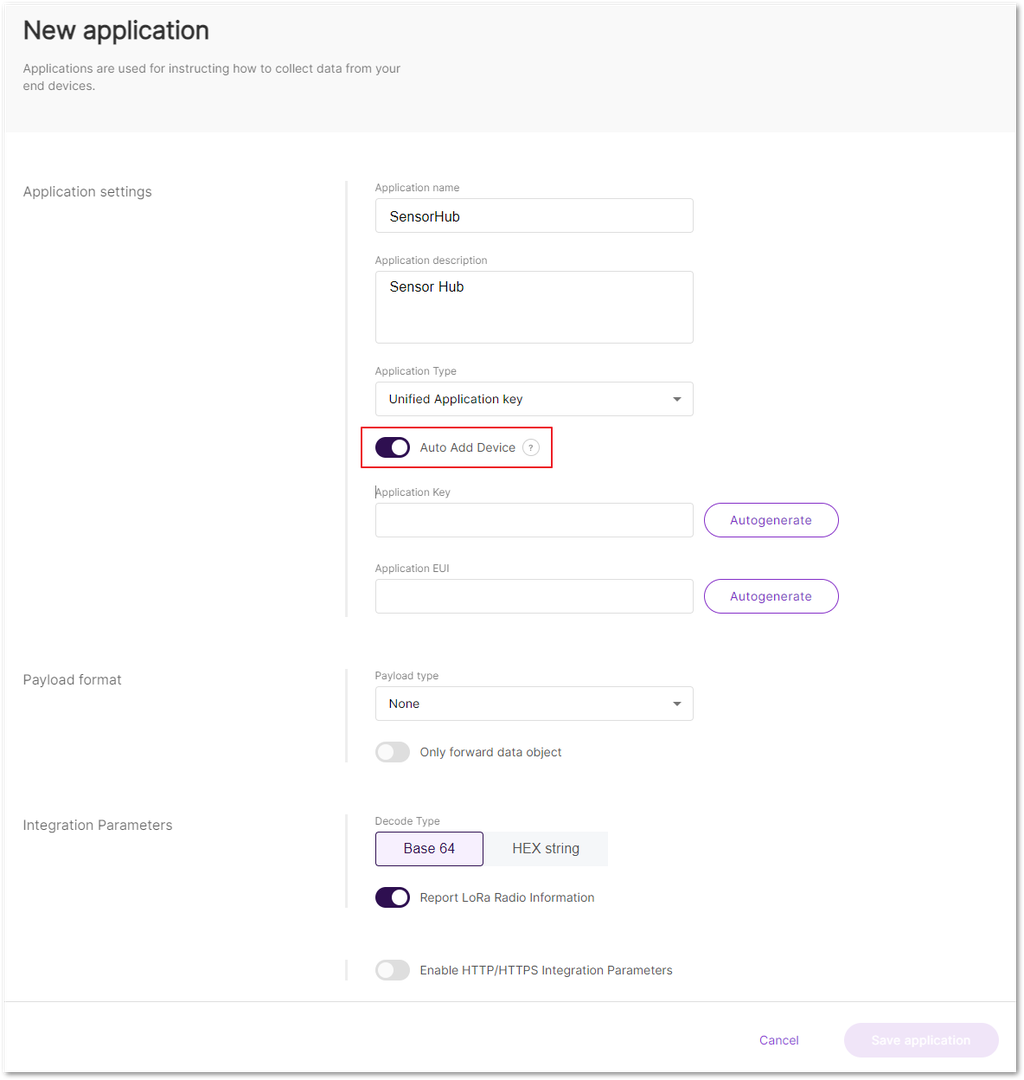The image size is (1024, 1080).
Task: Select Base 64 decode type
Action: tap(429, 849)
